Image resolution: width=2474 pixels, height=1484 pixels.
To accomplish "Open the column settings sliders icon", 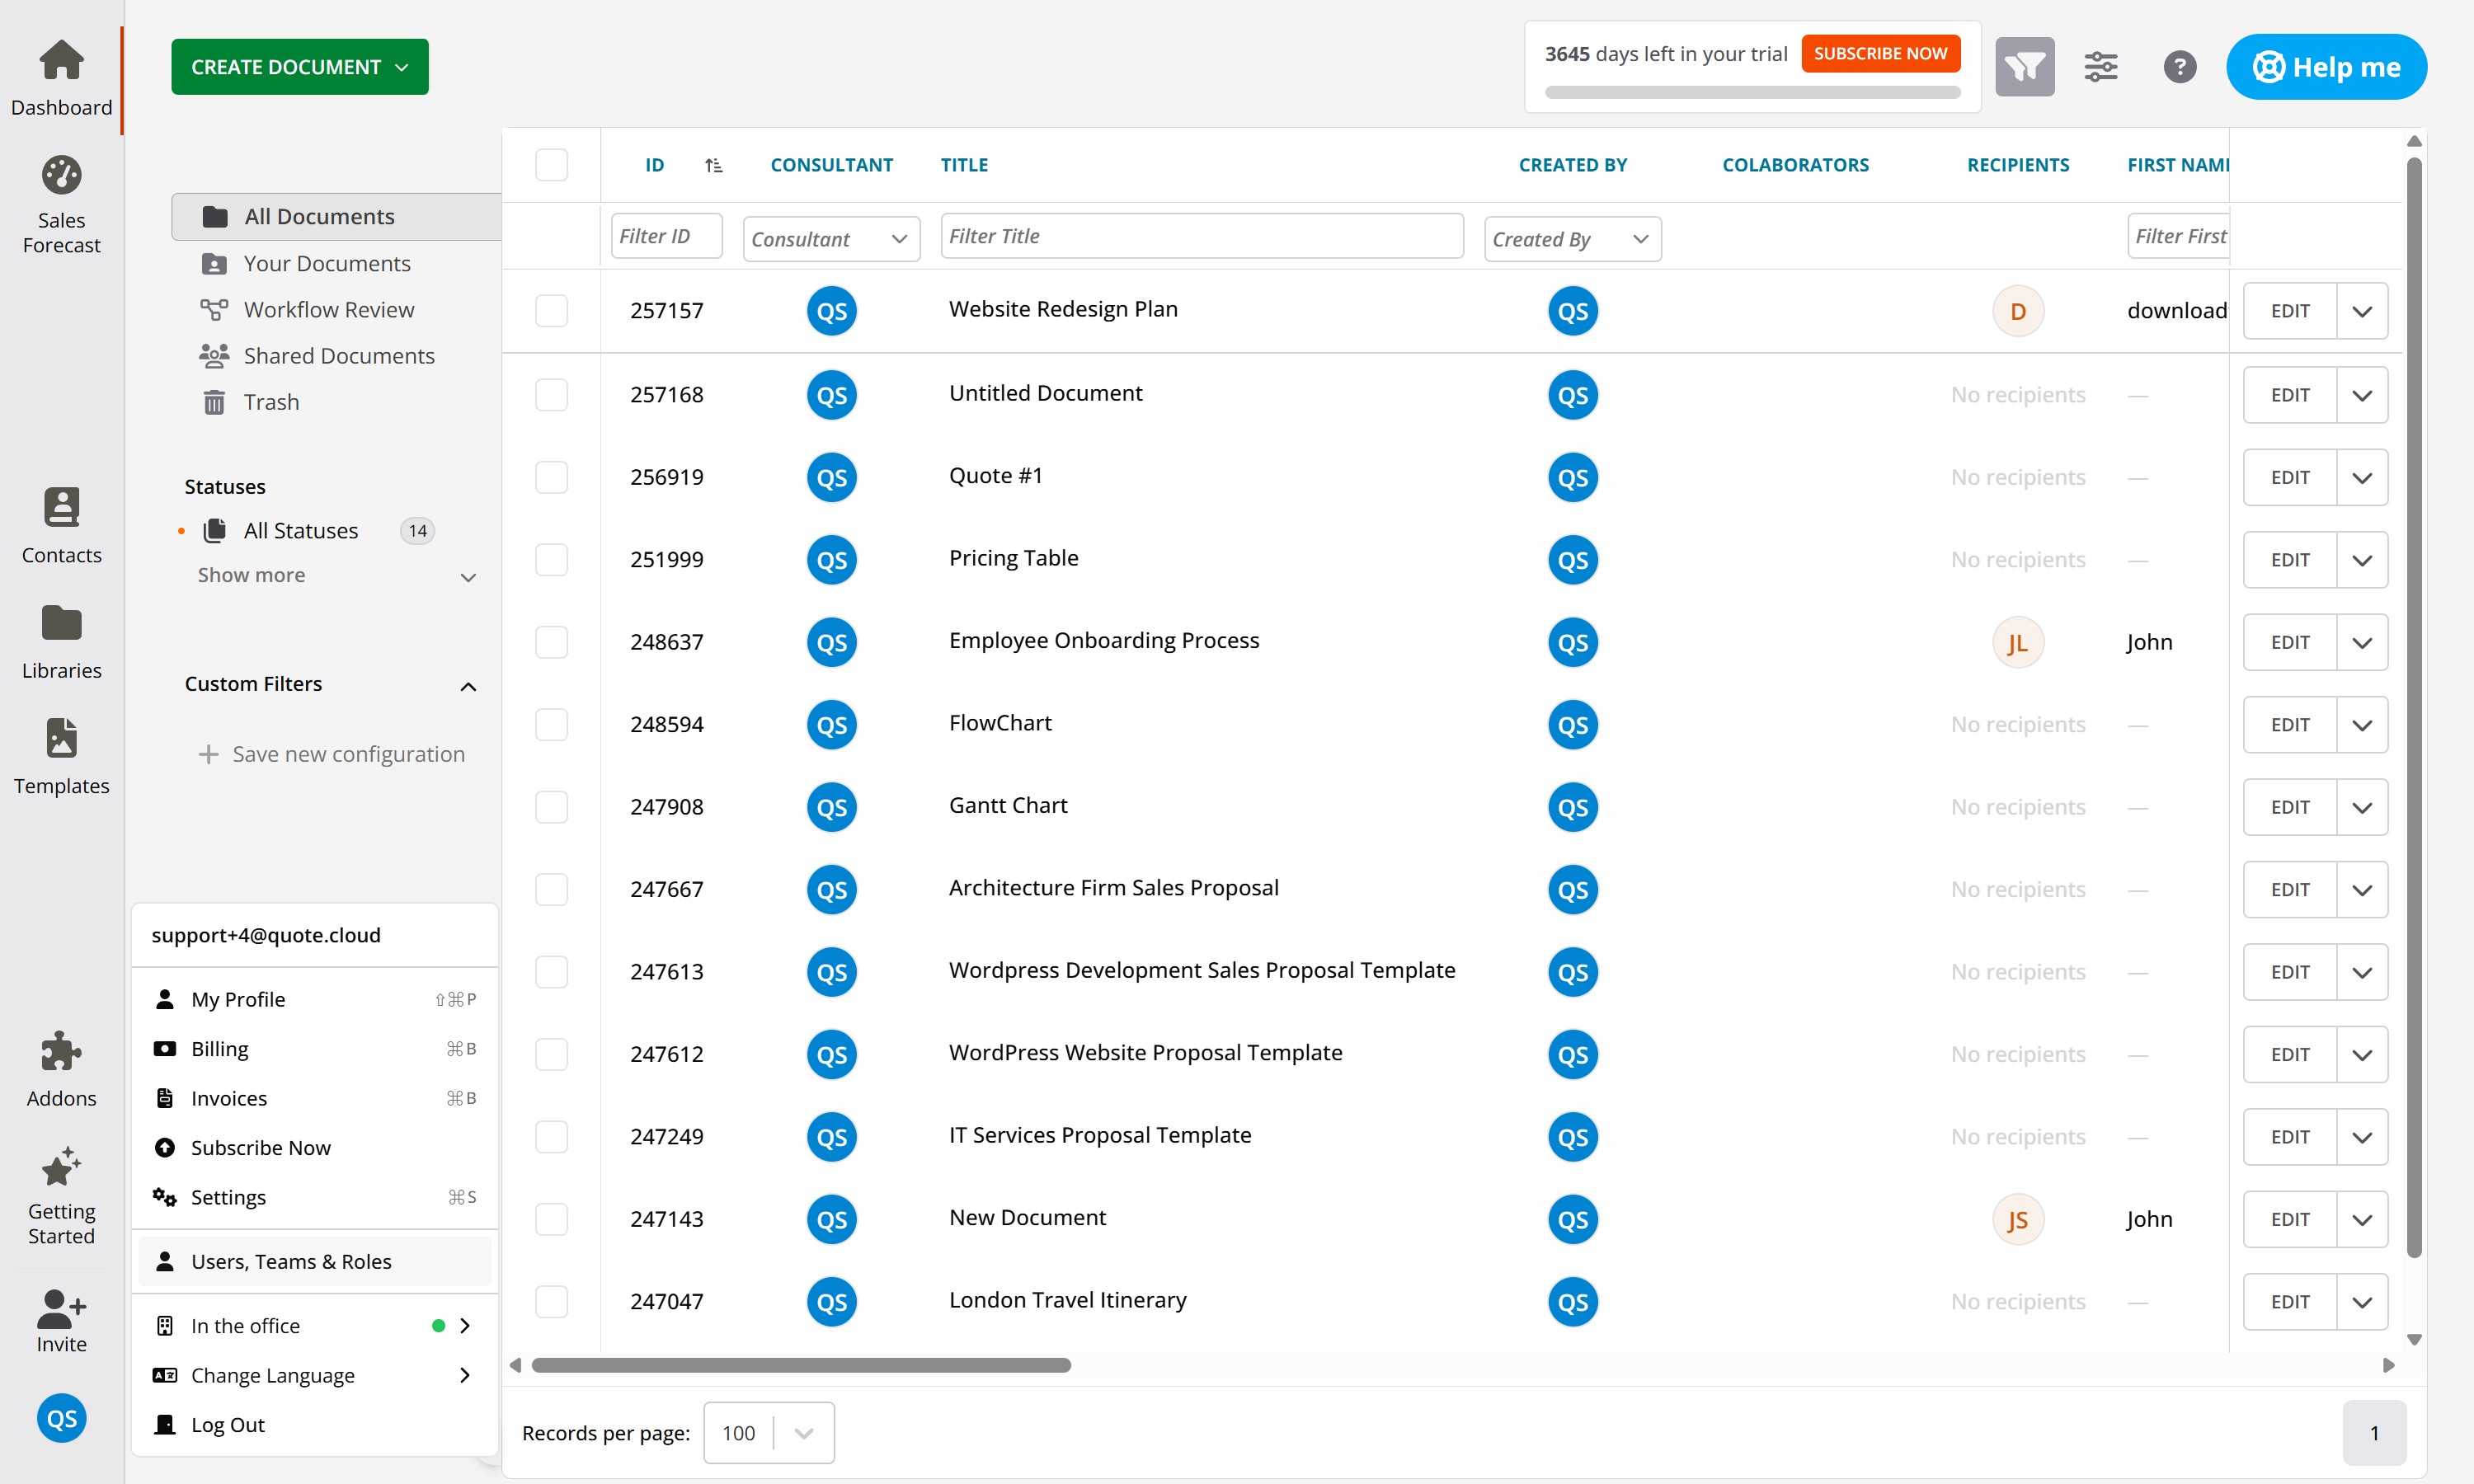I will coord(2100,67).
